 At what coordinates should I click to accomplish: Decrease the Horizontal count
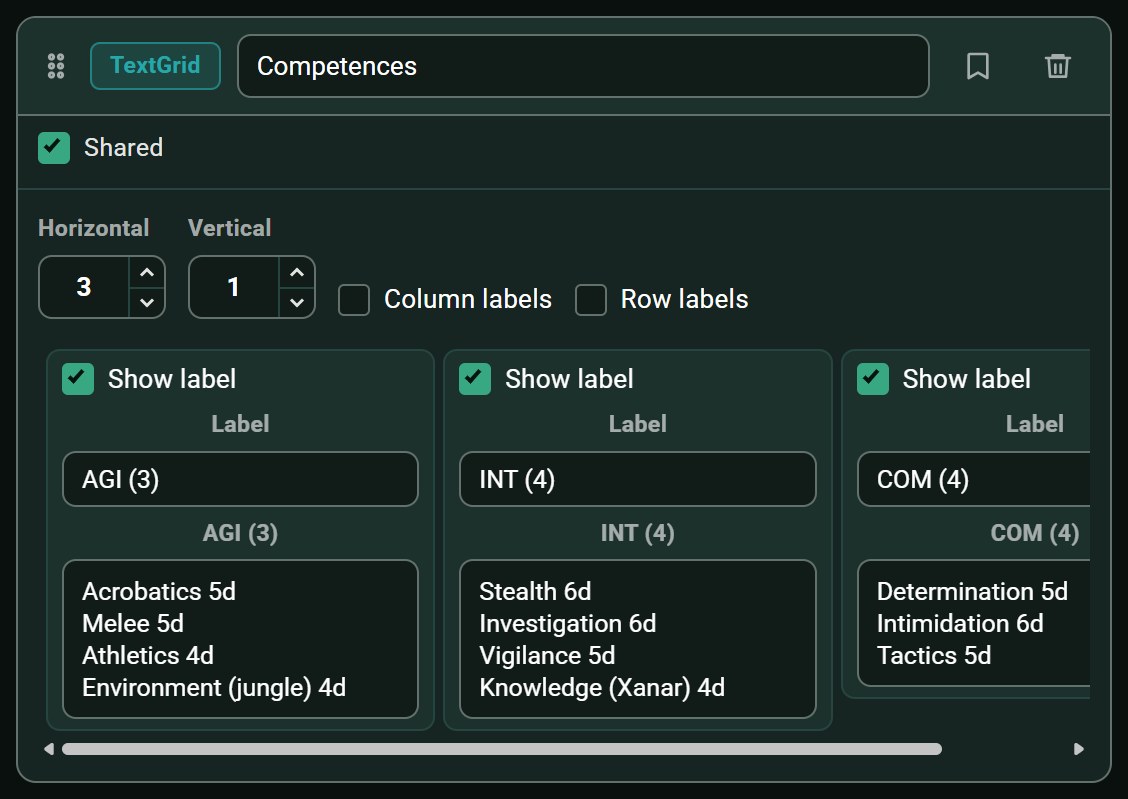pos(147,302)
